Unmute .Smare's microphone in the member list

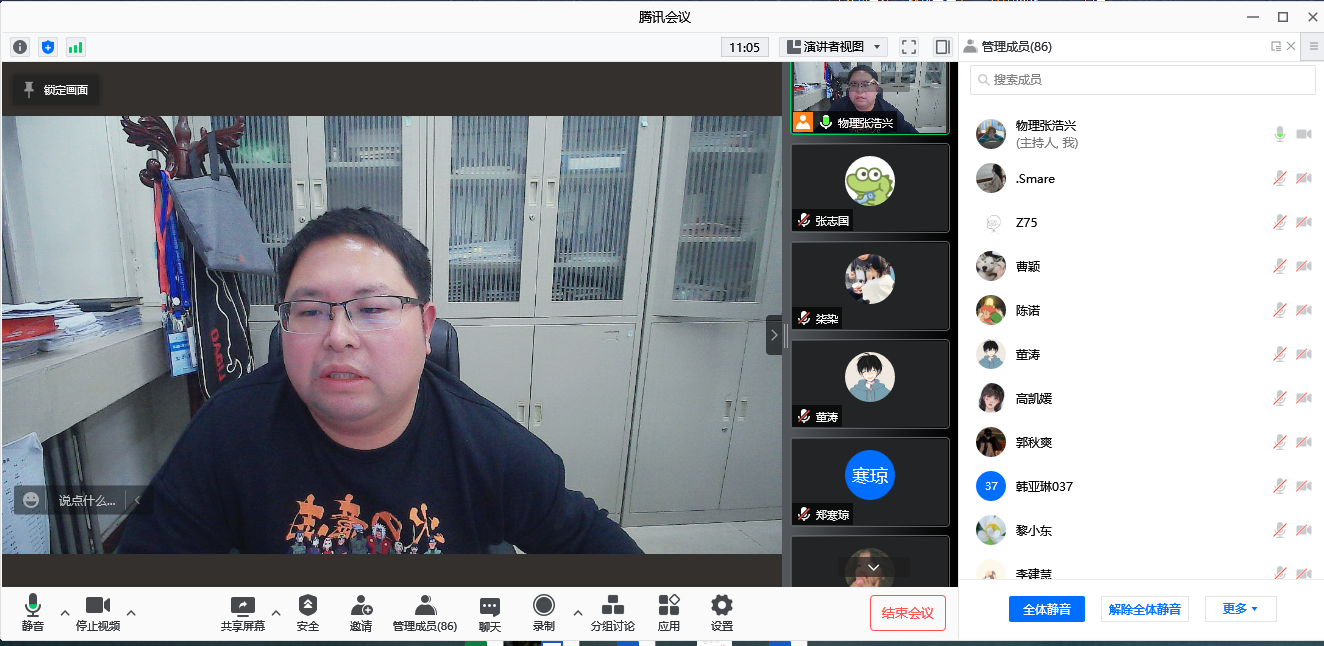click(1279, 179)
